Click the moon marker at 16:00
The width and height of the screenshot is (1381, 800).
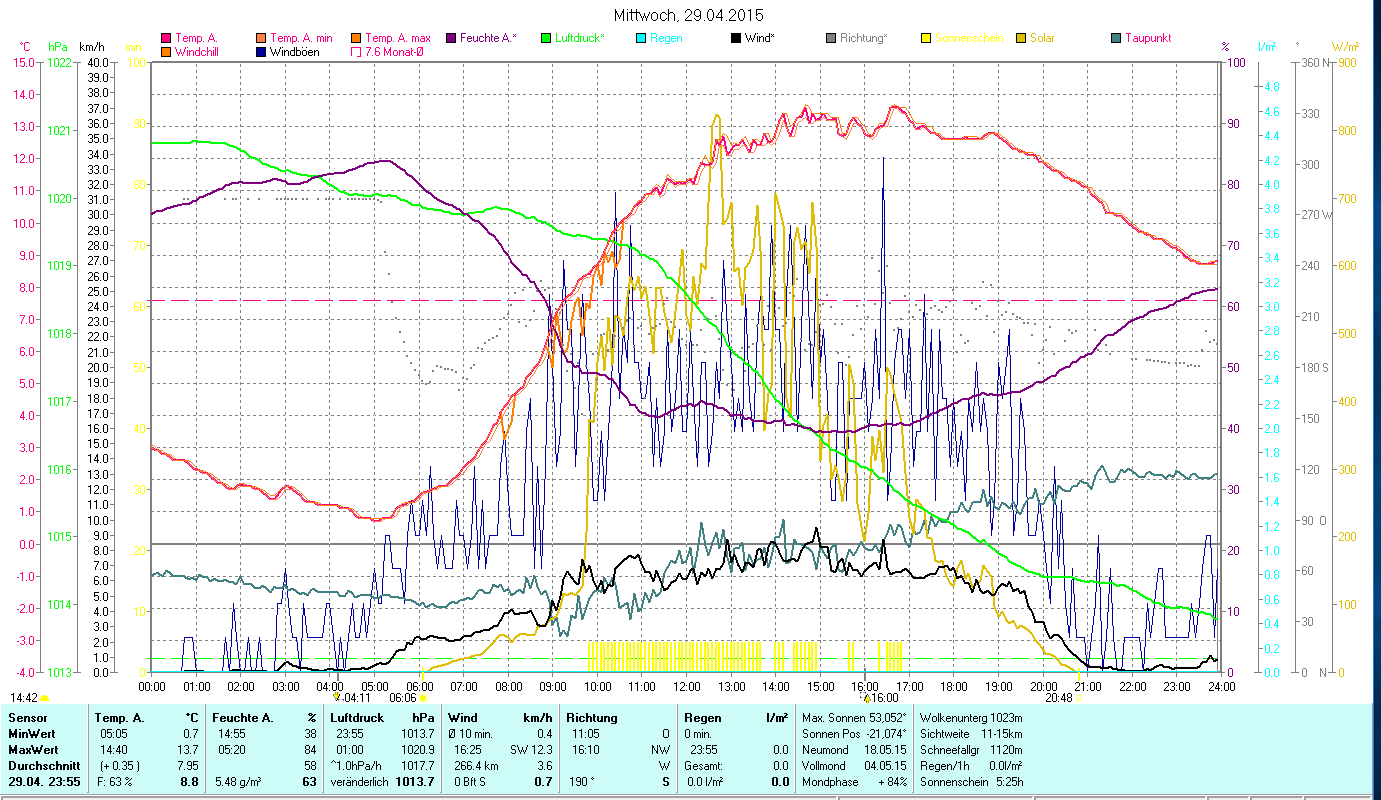(867, 697)
